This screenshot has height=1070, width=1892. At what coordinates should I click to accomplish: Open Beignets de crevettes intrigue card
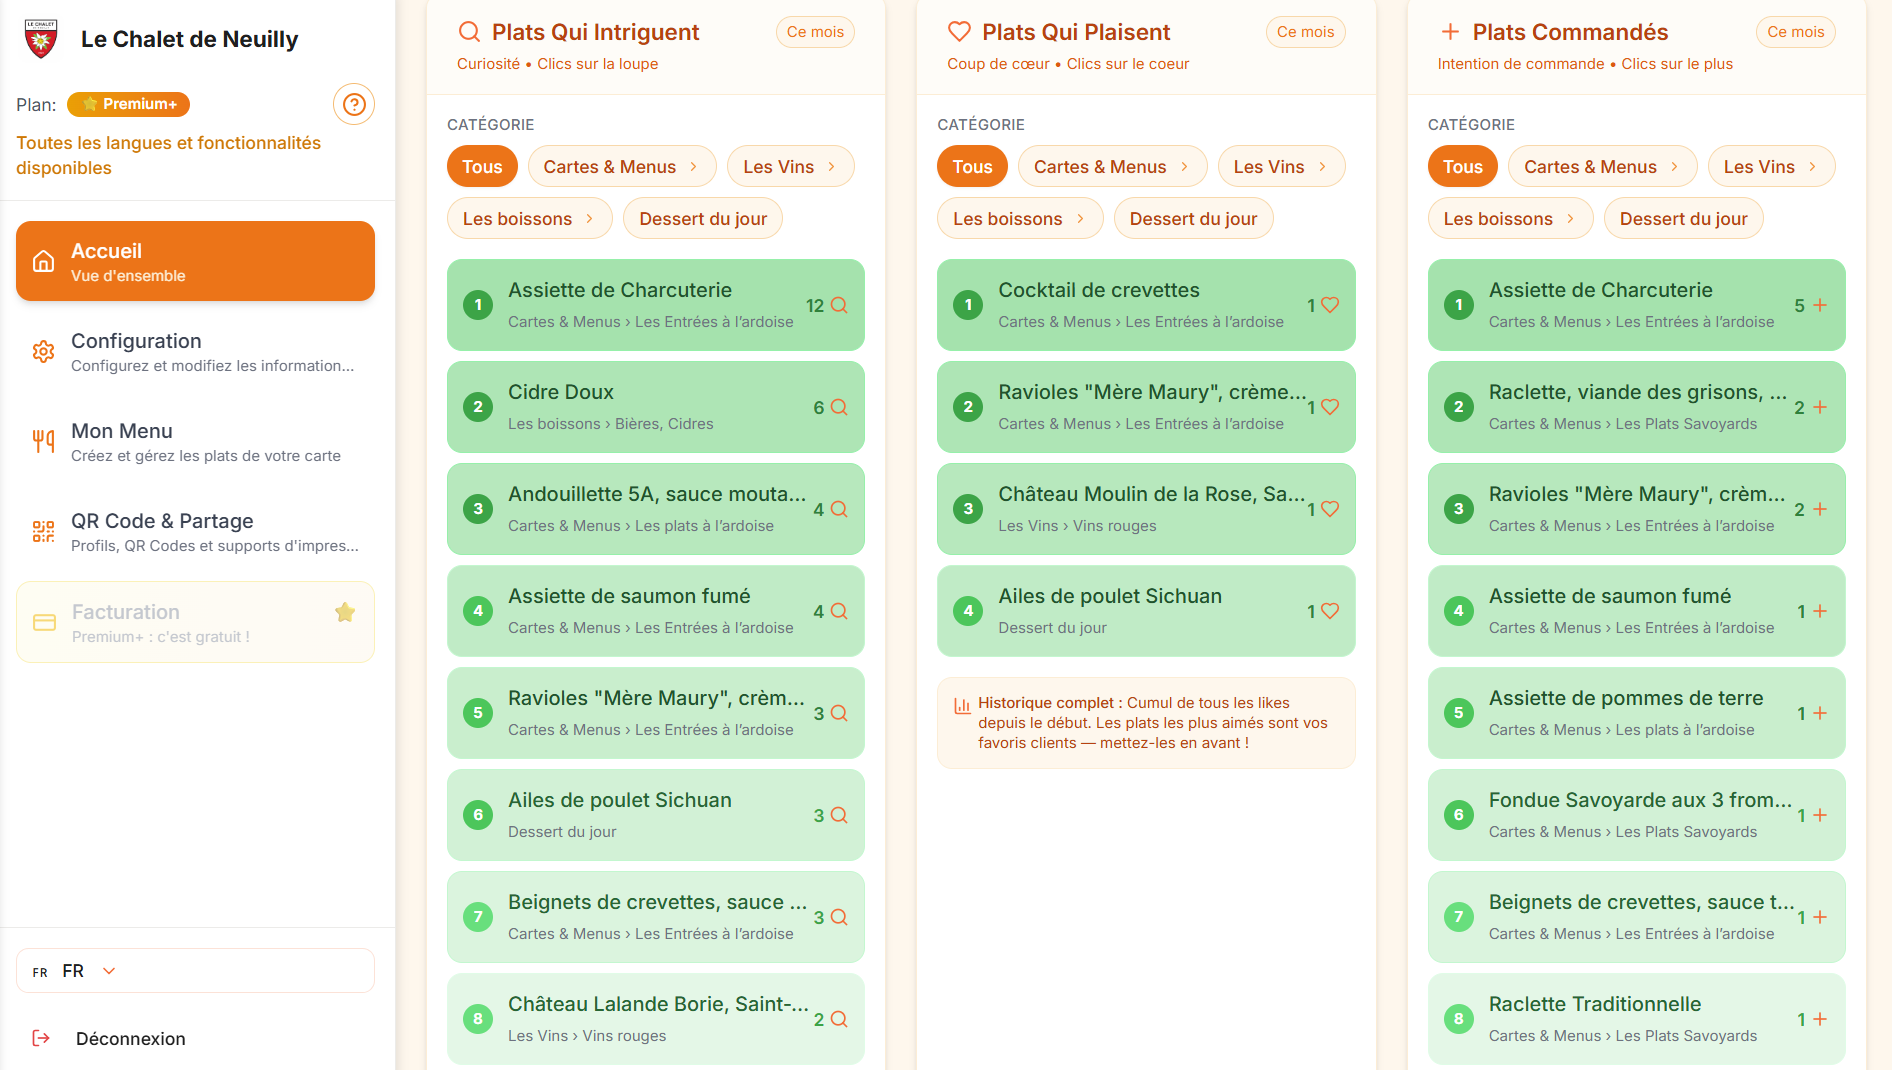656,917
